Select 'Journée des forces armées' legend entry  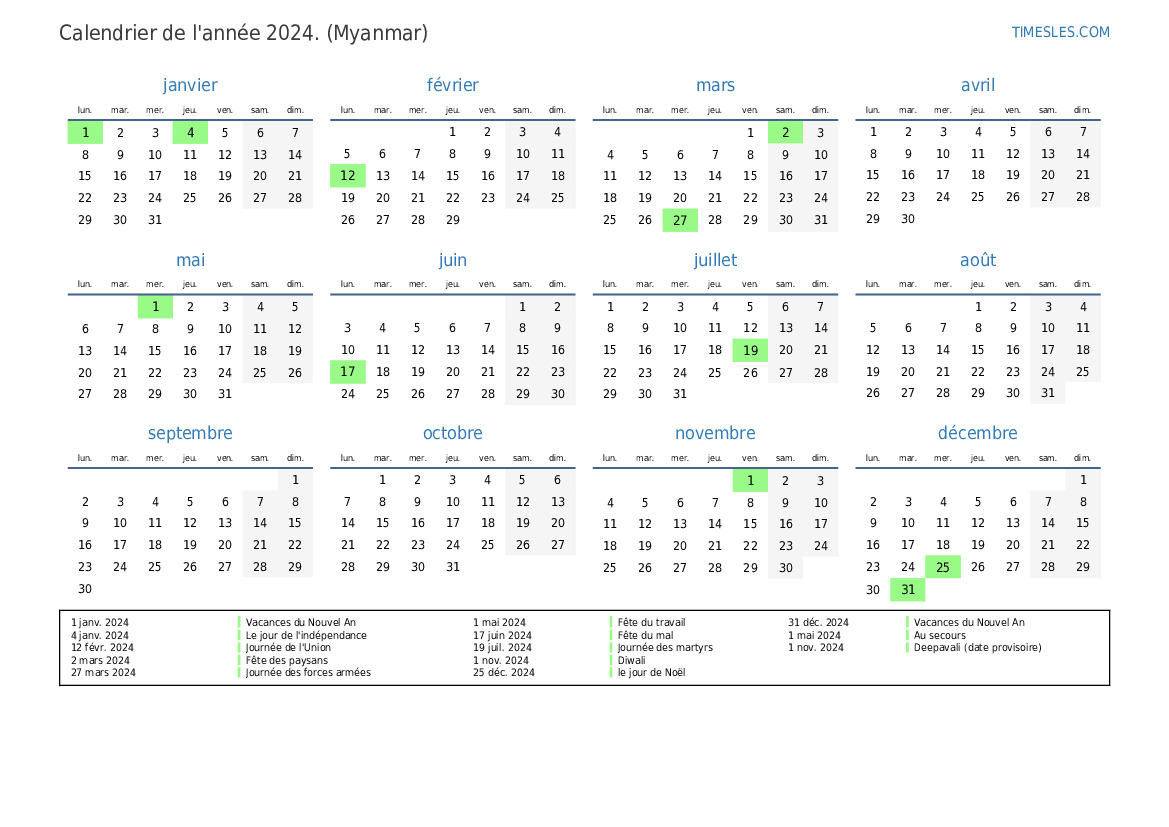point(308,673)
